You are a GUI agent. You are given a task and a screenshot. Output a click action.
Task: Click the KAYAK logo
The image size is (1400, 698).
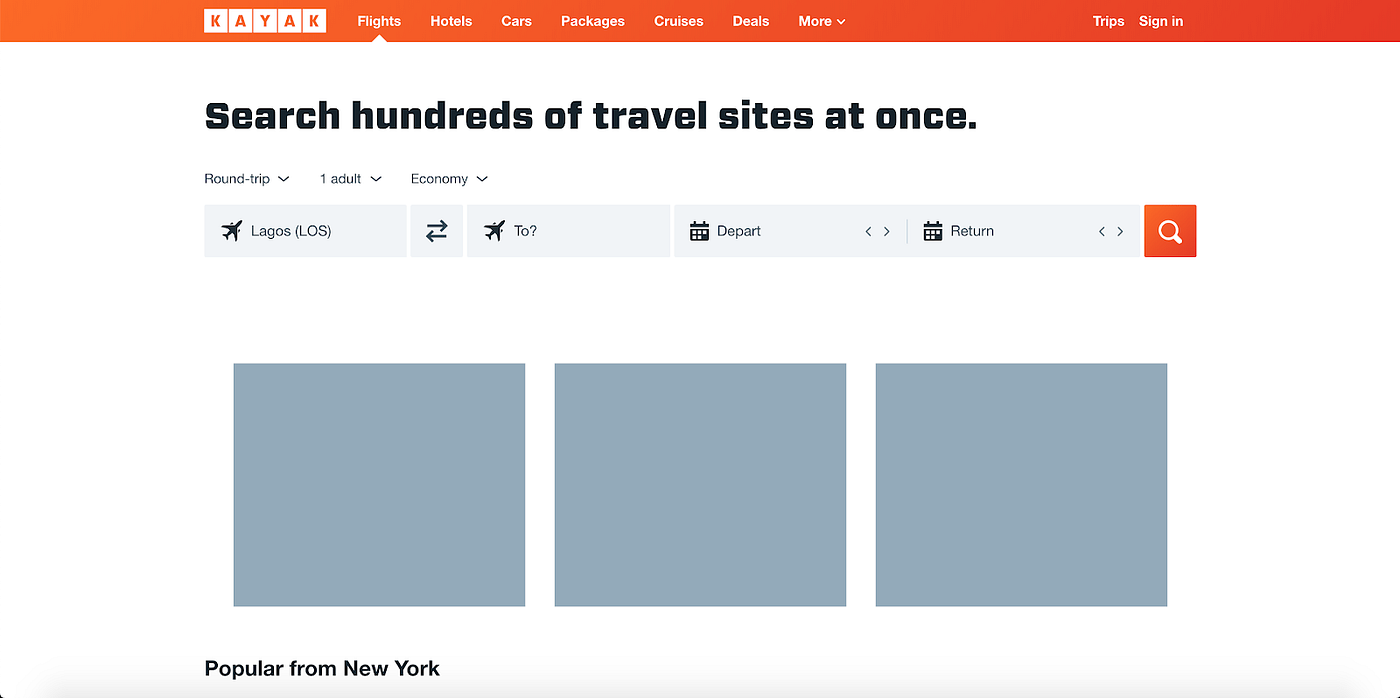pyautogui.click(x=265, y=20)
